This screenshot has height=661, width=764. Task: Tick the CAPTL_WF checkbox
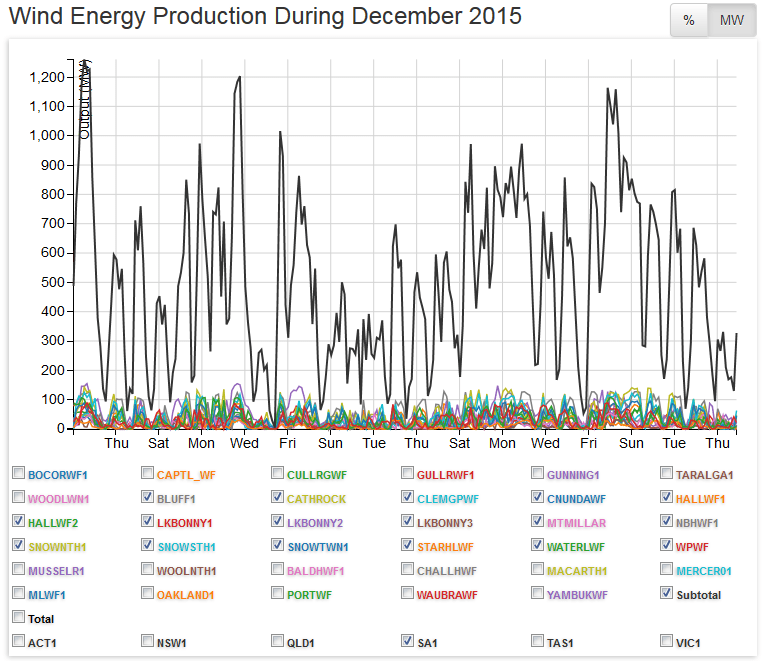point(148,474)
